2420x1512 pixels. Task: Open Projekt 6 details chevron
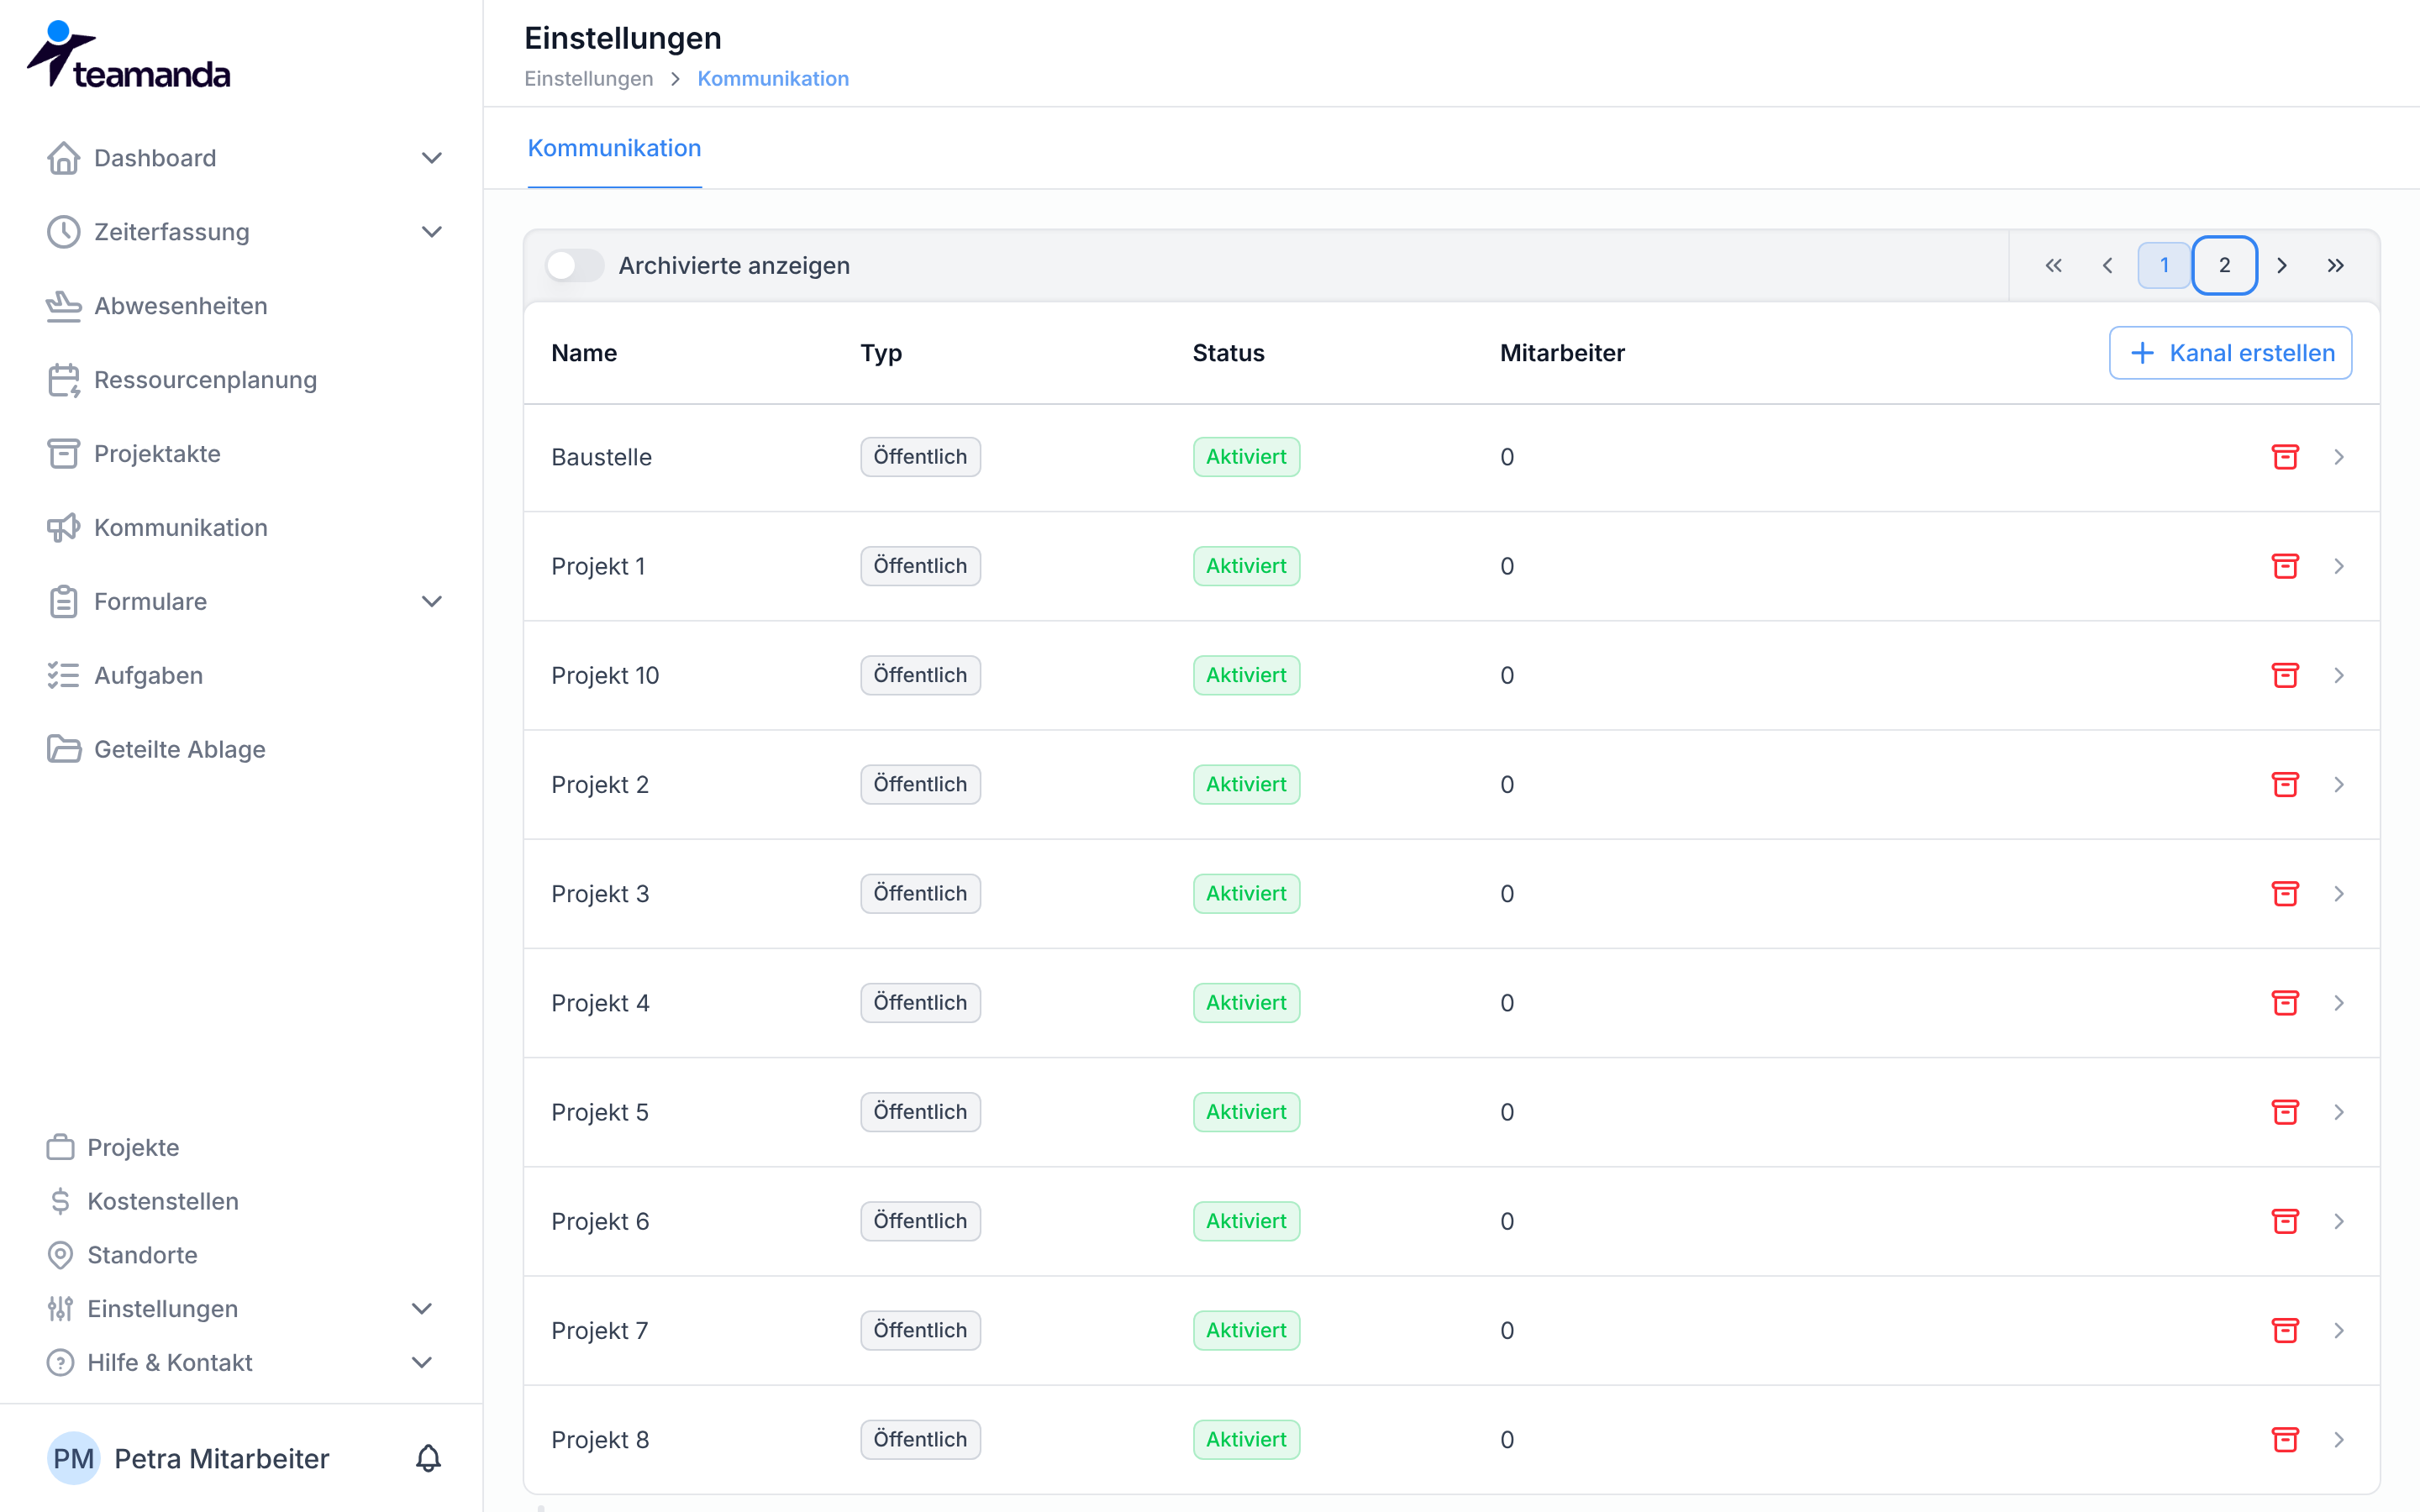[2339, 1221]
